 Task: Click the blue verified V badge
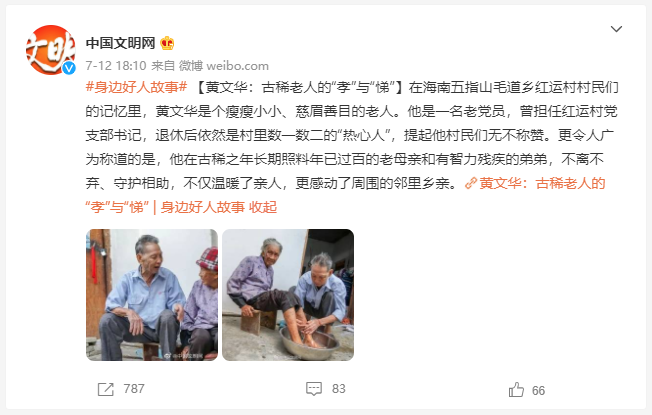click(x=69, y=68)
